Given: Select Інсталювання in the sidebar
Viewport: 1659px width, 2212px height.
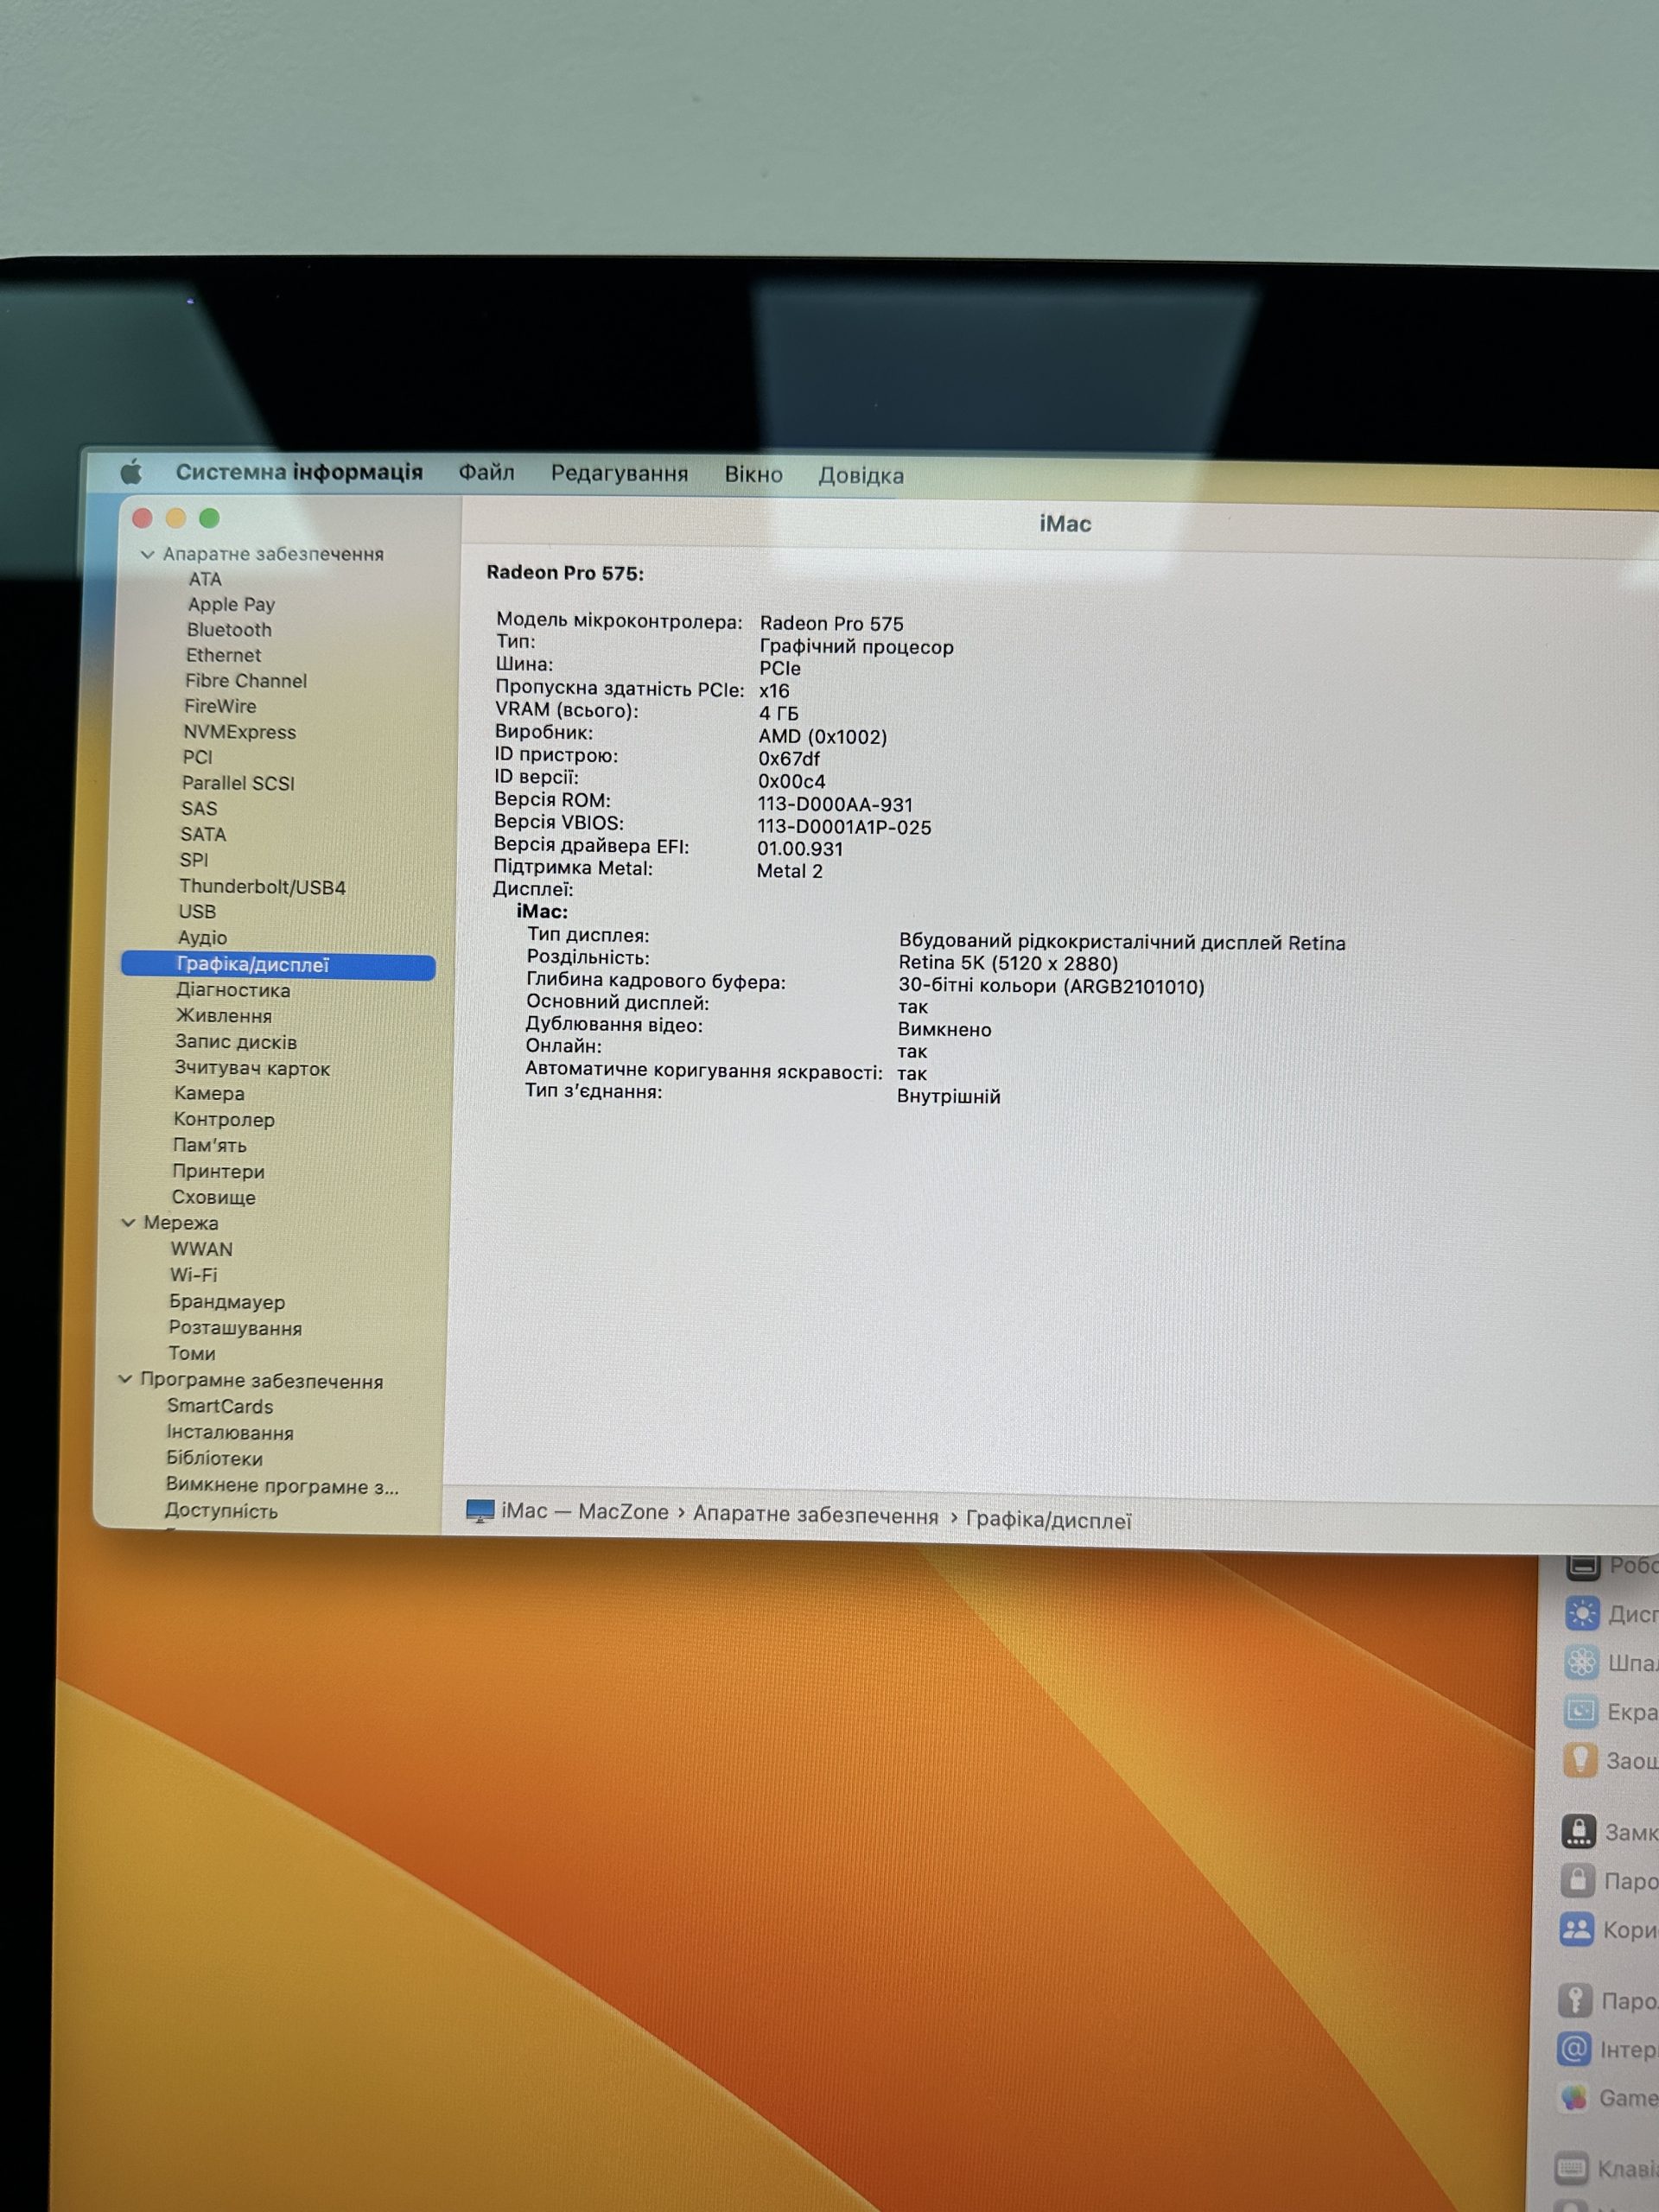Looking at the screenshot, I should (230, 1433).
